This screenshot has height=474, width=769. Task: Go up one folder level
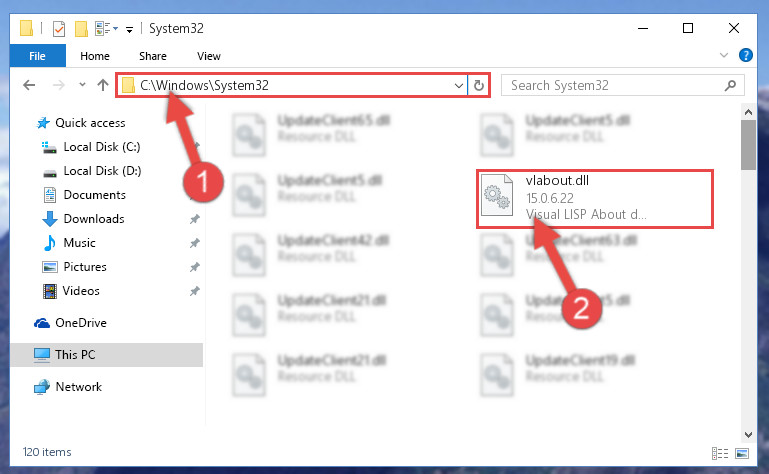[x=103, y=85]
